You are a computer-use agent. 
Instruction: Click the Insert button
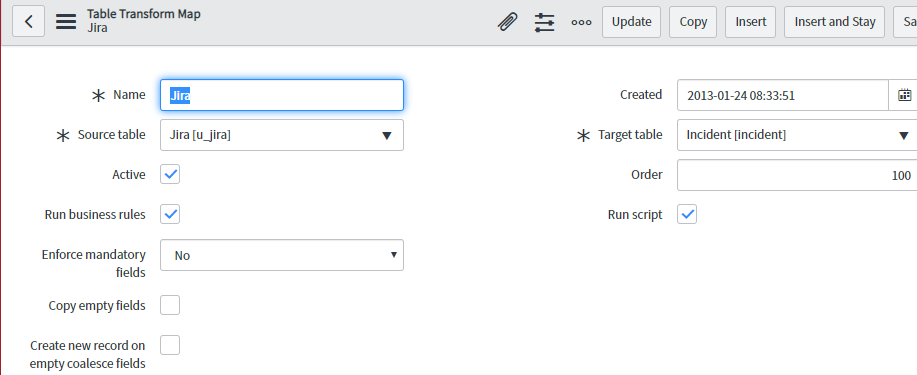pos(750,22)
